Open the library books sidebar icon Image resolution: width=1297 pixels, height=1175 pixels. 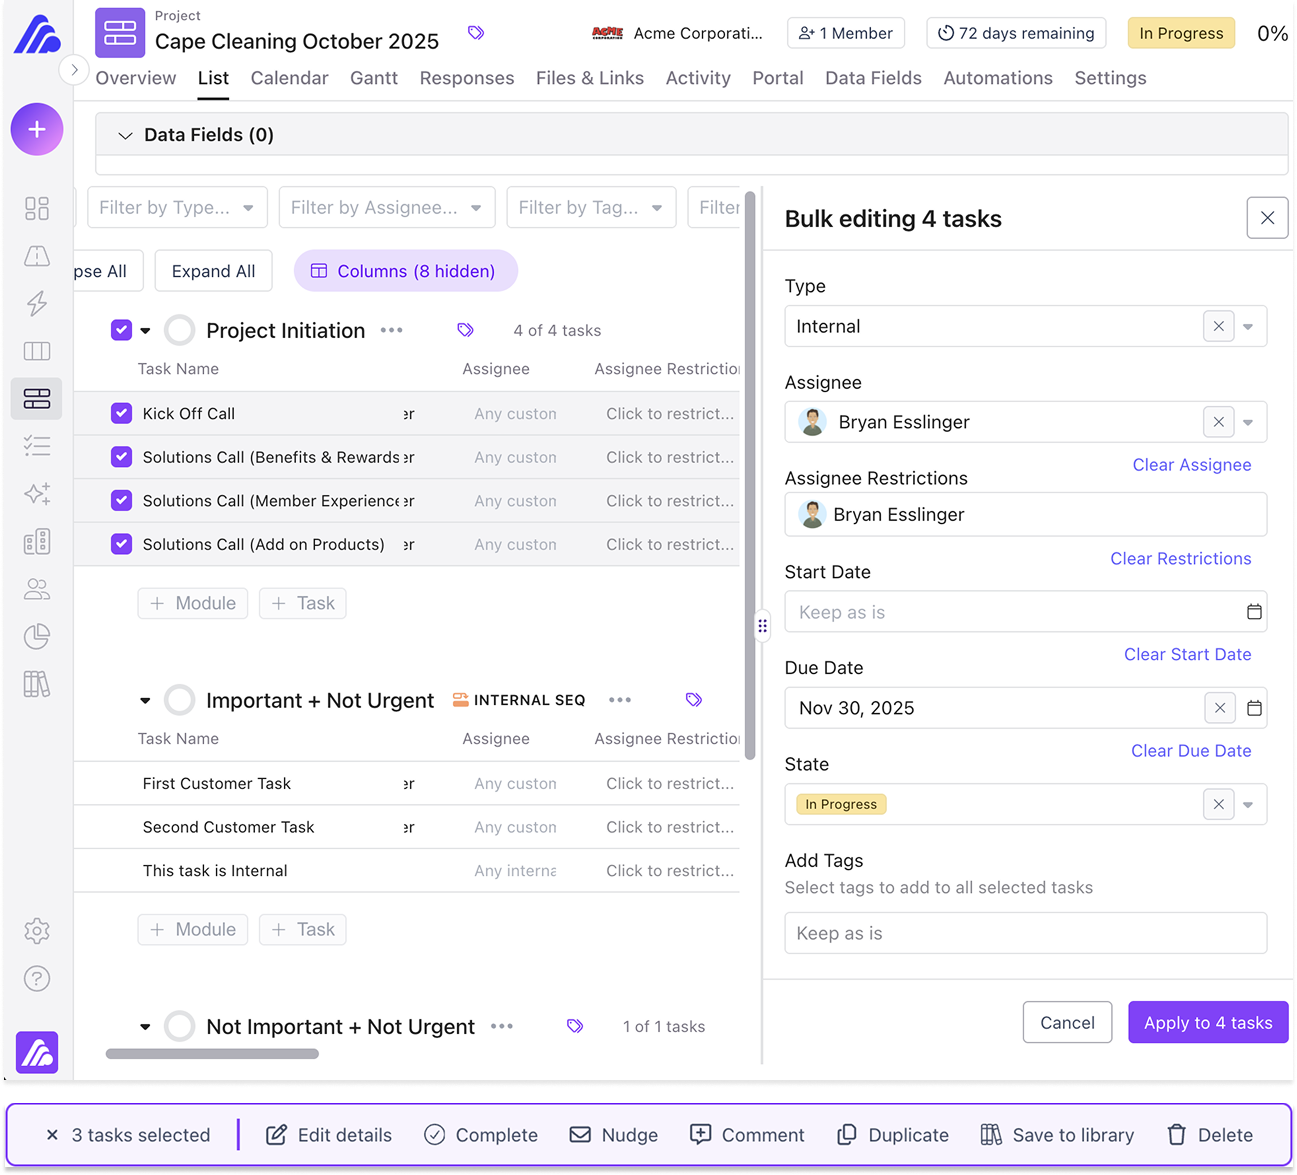37,684
